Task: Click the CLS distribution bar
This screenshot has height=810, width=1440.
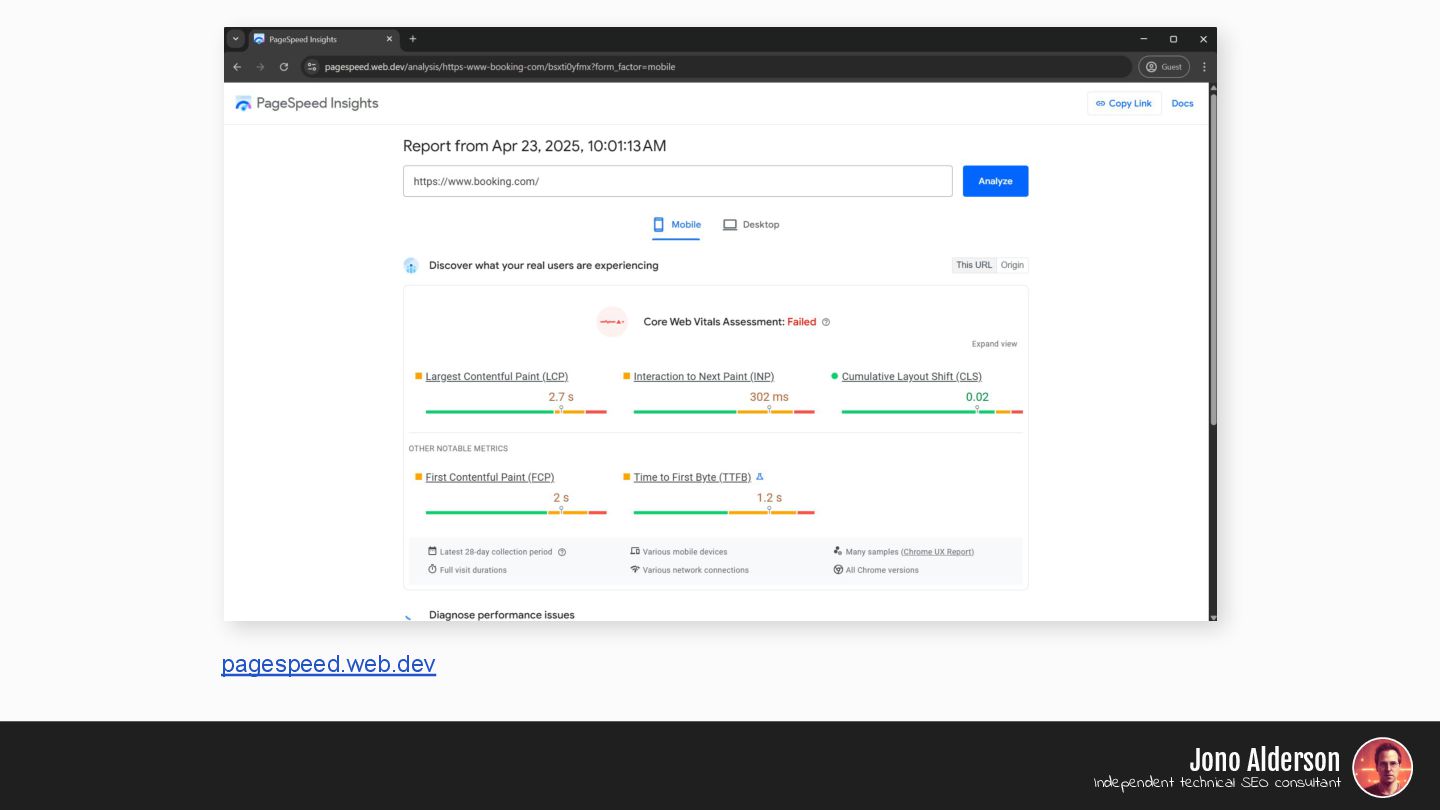Action: coord(932,411)
